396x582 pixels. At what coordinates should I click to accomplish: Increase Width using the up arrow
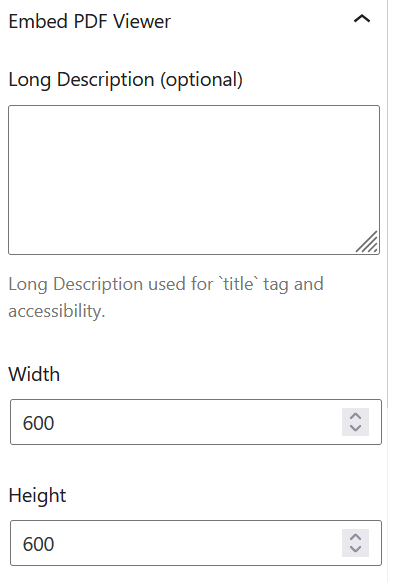click(x=356, y=416)
